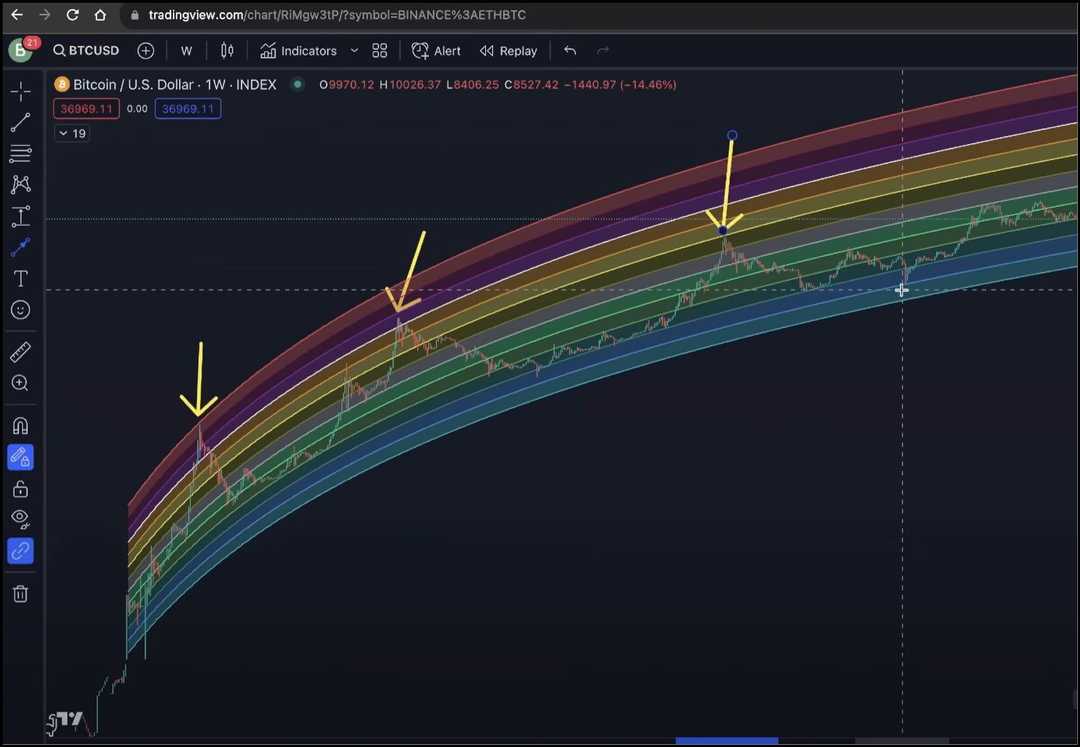Viewport: 1080px width, 747px height.
Task: Select the Crosshair cursor tool
Action: coord(20,90)
